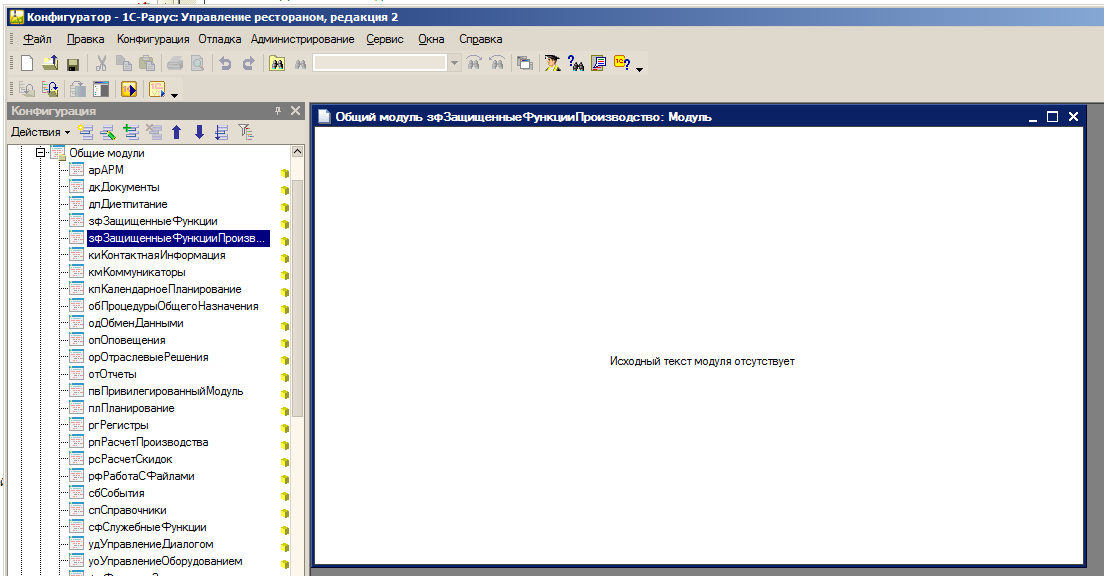Click the 1C help question mark icon

[622, 63]
